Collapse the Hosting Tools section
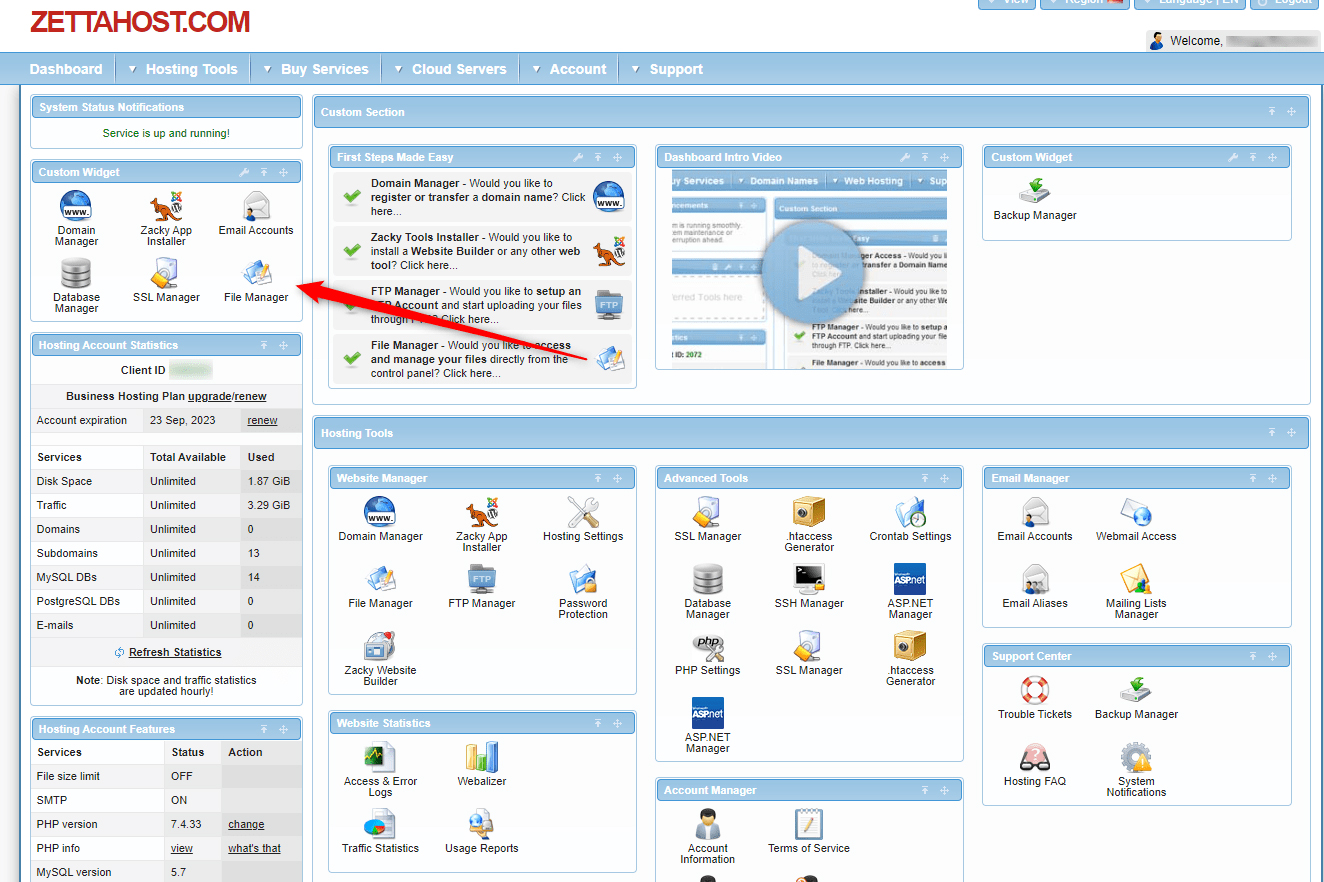 pyautogui.click(x=1272, y=433)
